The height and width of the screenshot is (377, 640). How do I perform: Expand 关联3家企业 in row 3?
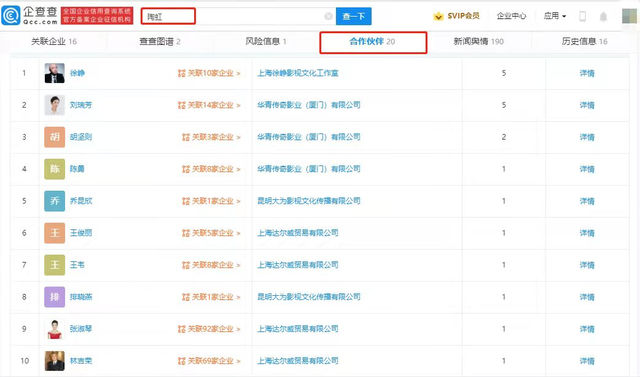click(211, 137)
